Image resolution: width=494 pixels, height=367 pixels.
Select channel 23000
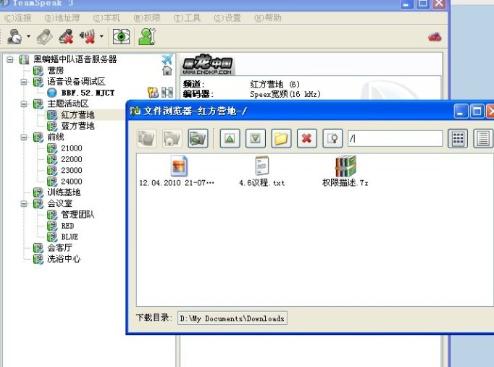(x=72, y=170)
